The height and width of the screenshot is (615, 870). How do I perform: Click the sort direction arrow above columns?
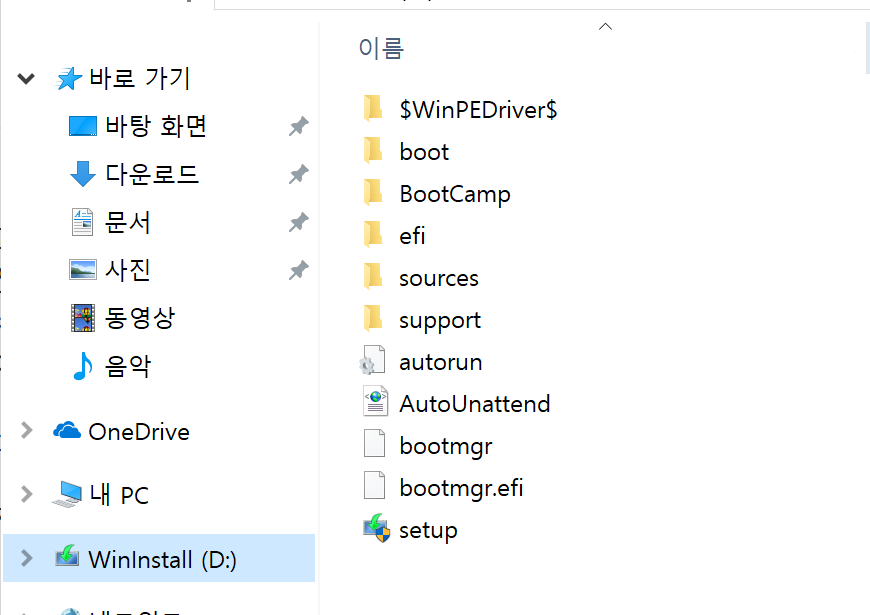tap(605, 26)
